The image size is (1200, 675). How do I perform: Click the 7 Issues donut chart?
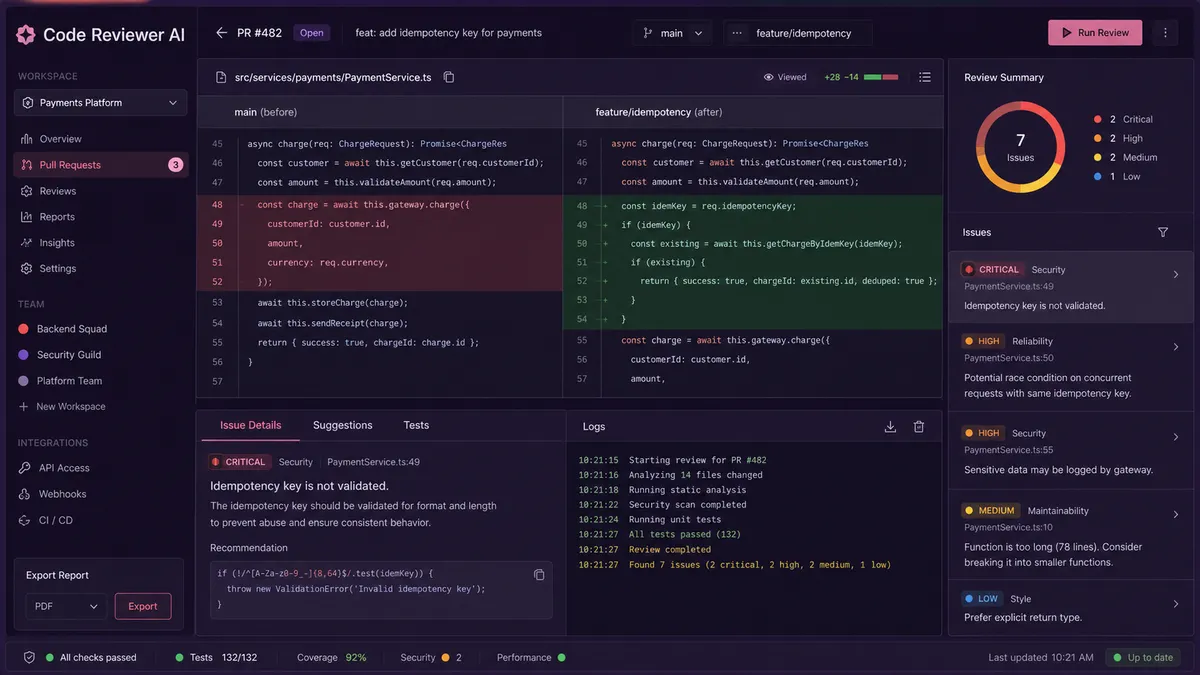click(1020, 147)
